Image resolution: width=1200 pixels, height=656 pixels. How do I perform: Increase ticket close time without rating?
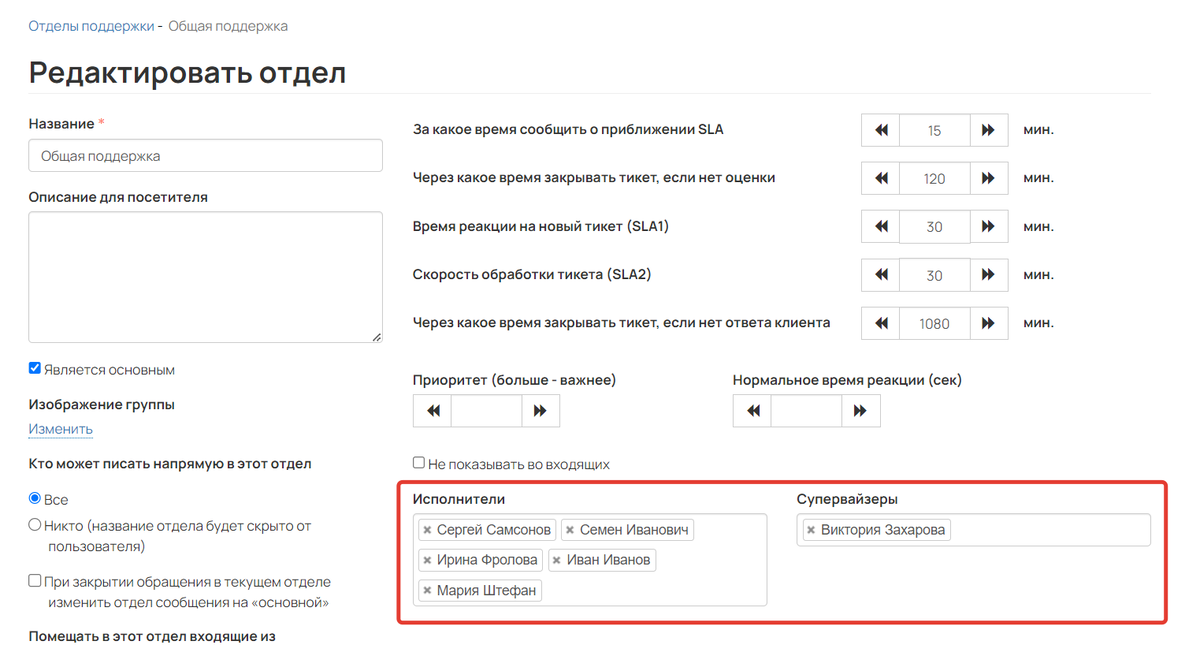989,178
